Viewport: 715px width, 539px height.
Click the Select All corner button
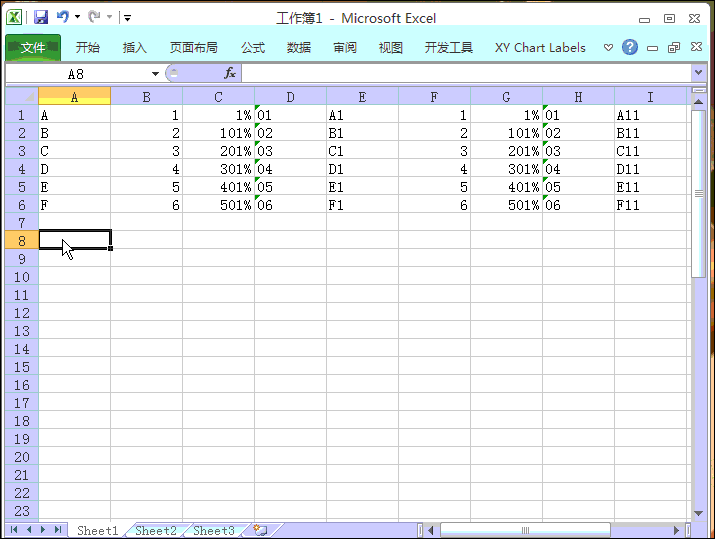click(x=21, y=96)
